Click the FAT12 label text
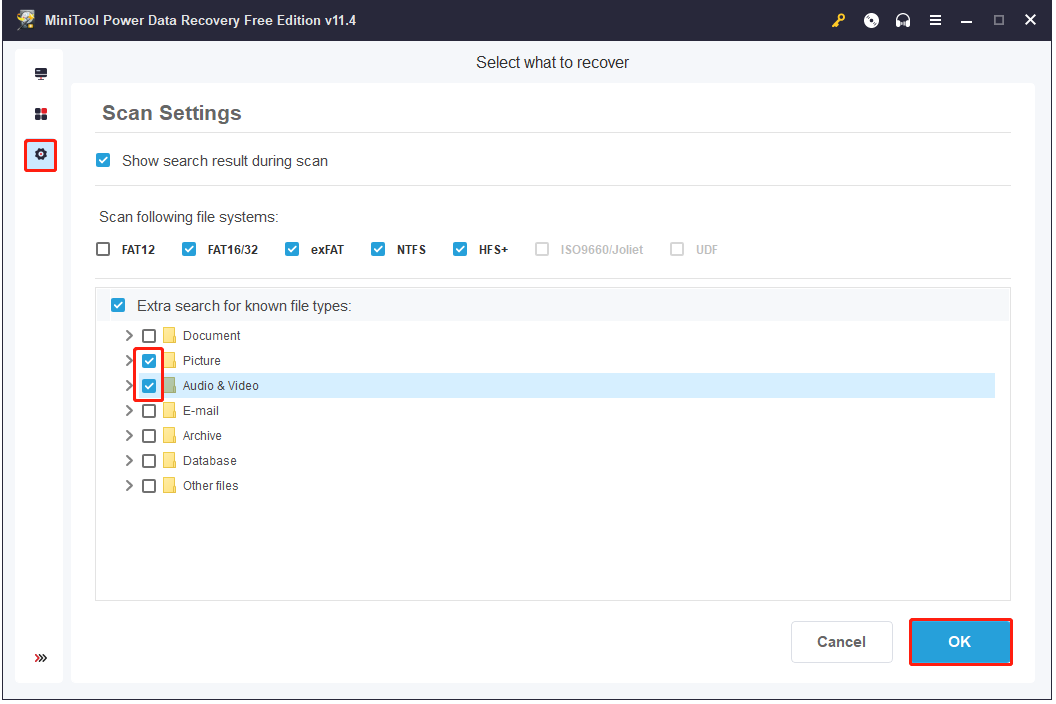Screen dimensions: 1056x704 tap(138, 249)
